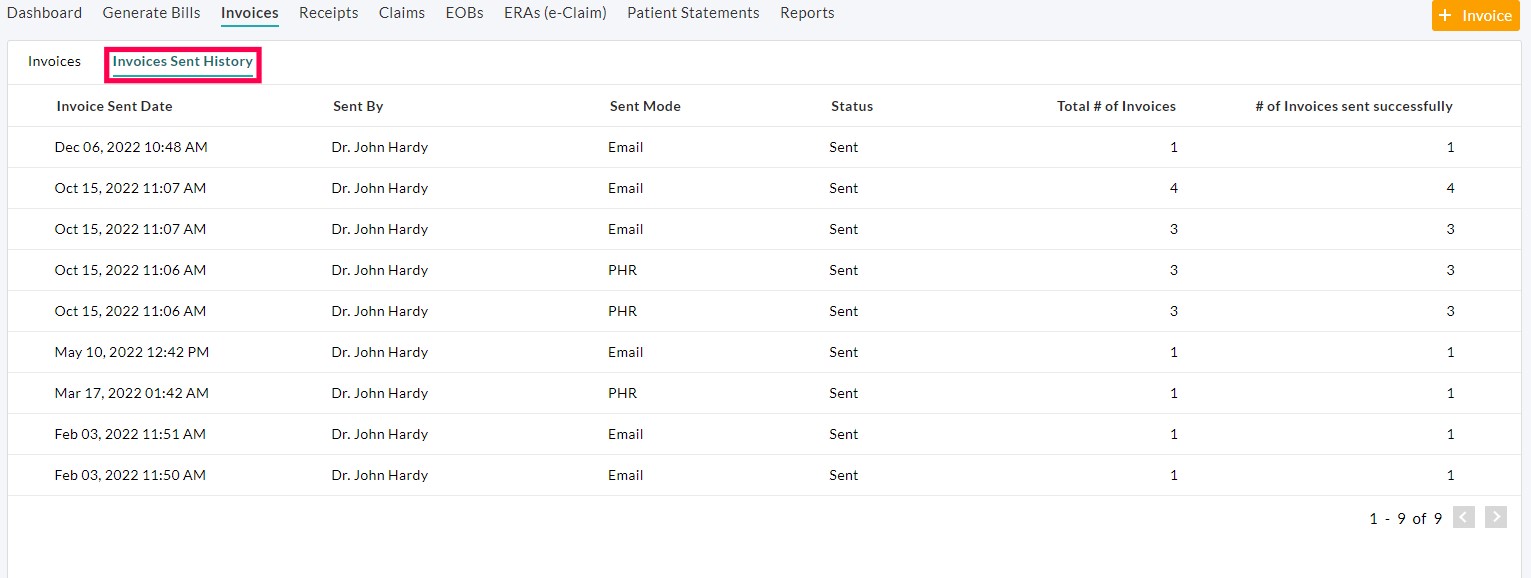This screenshot has width=1531, height=578.
Task: Click the Sent Mode column header
Action: (x=644, y=105)
